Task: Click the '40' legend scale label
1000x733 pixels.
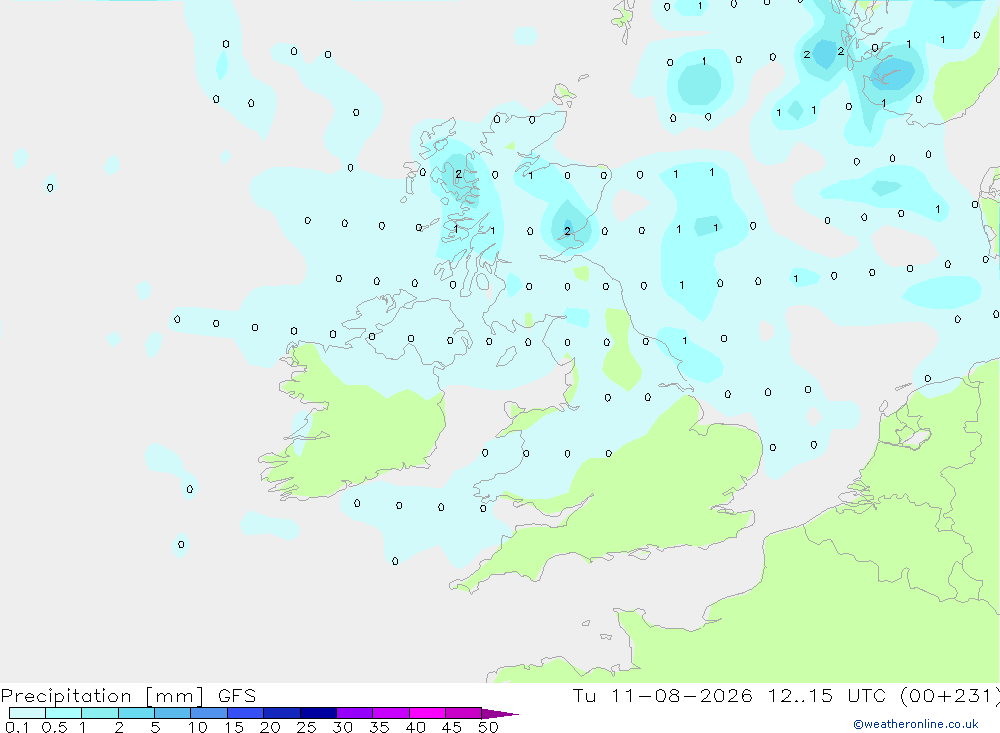Action: pyautogui.click(x=415, y=727)
